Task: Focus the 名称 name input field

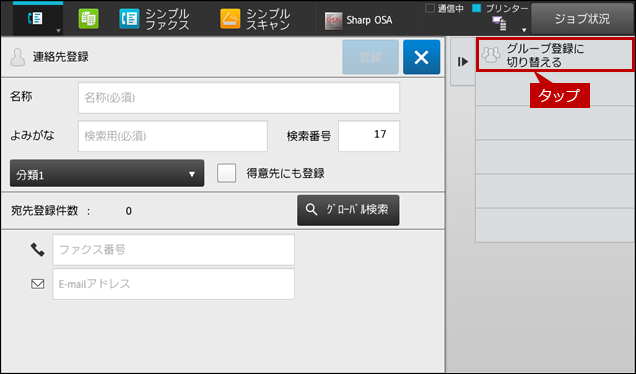Action: [239, 98]
